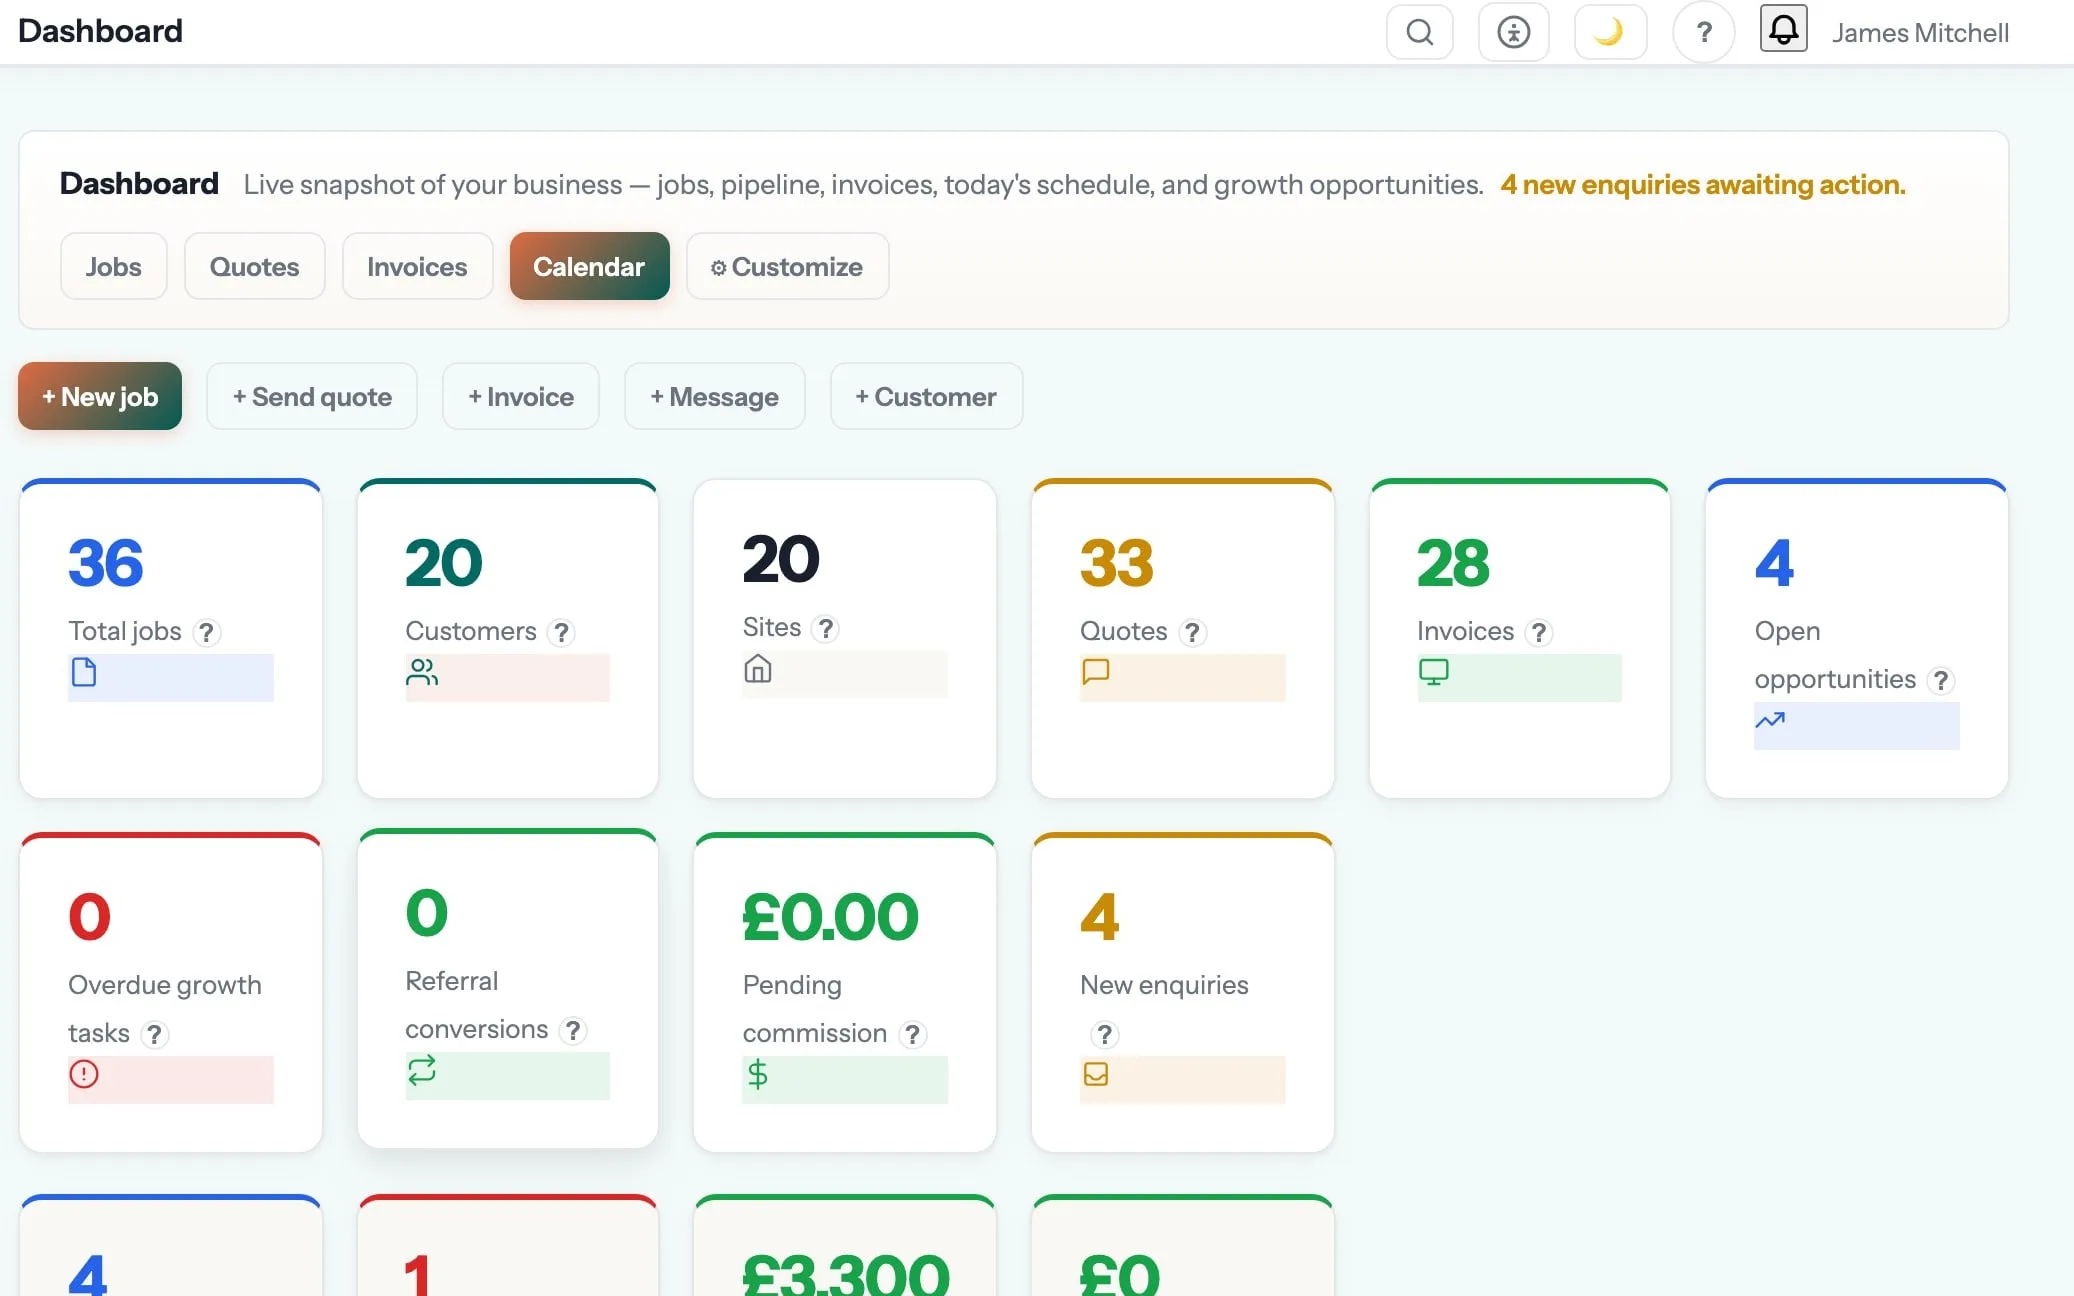Click the Referral conversions help icon
Viewport: 2074px width, 1296px height.
coord(573,1030)
